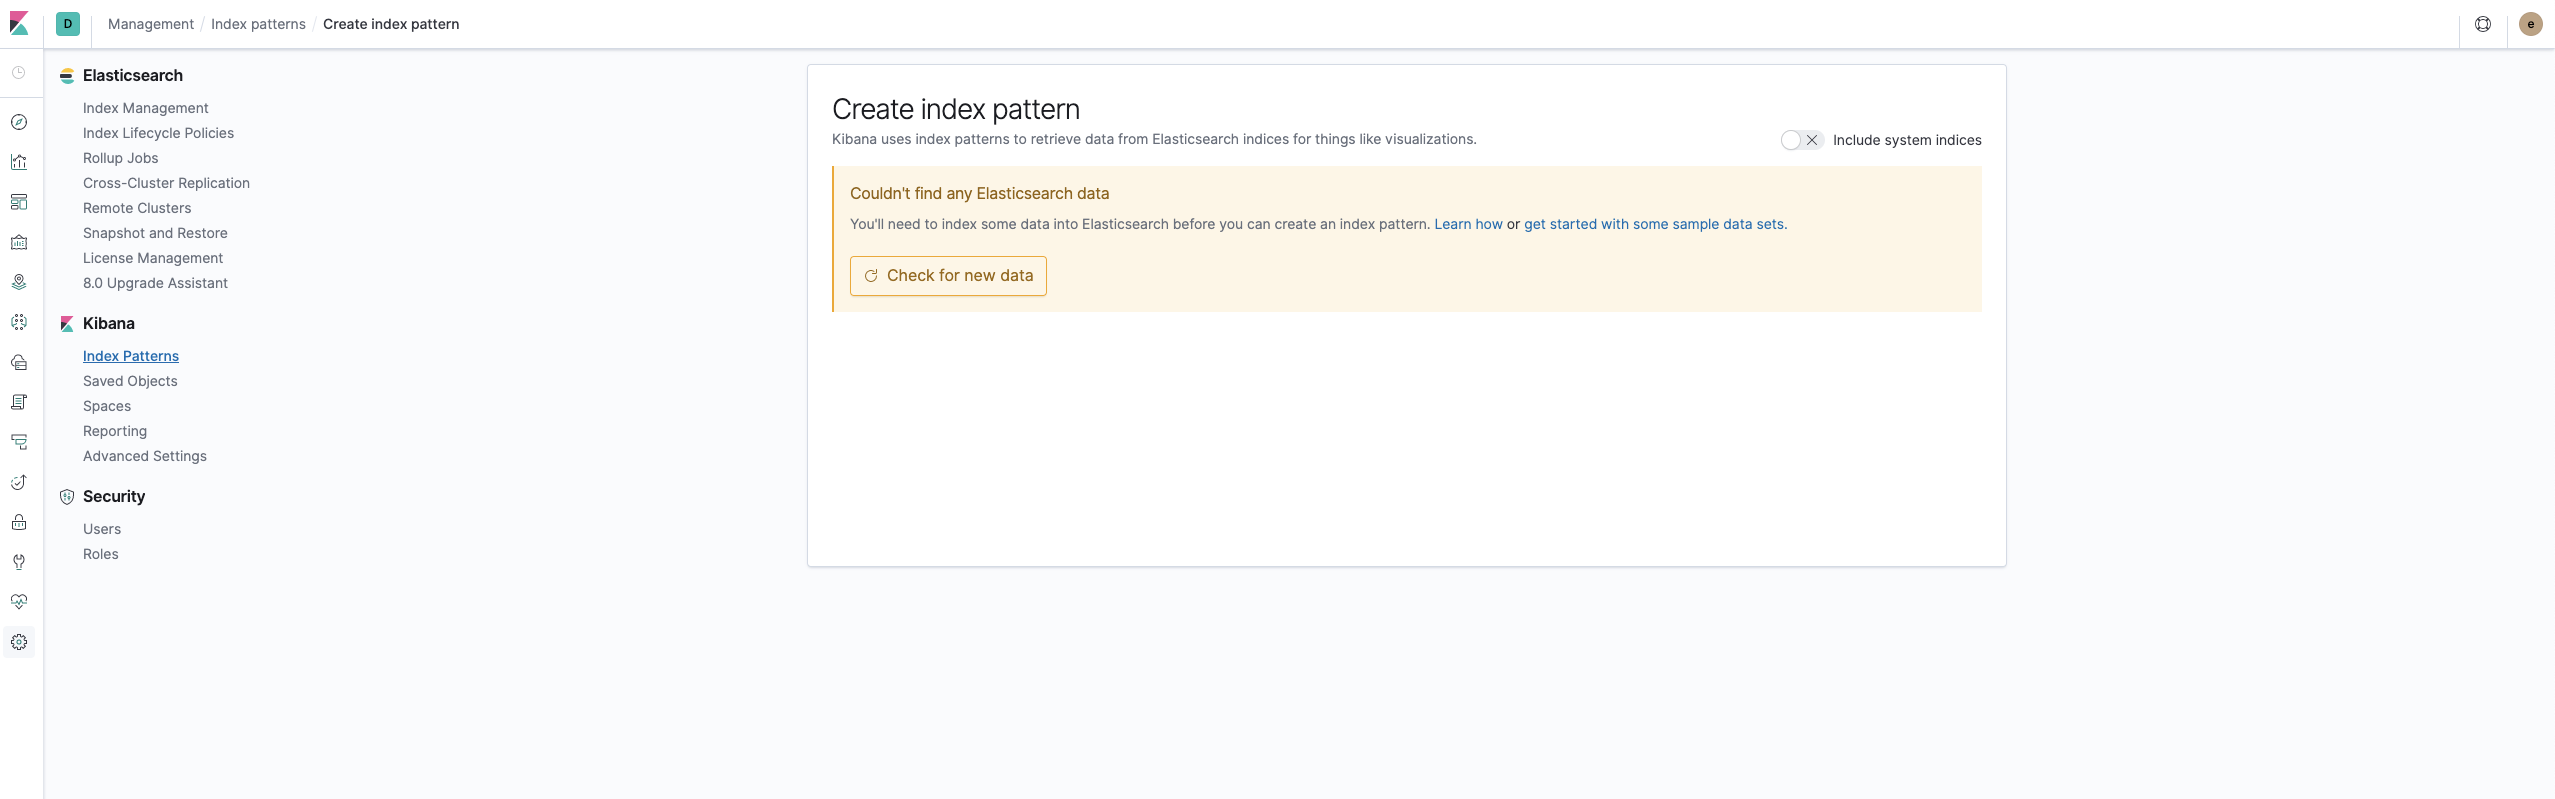This screenshot has height=799, width=2555.
Task: Open Canvas icon in side nav
Action: click(19, 242)
